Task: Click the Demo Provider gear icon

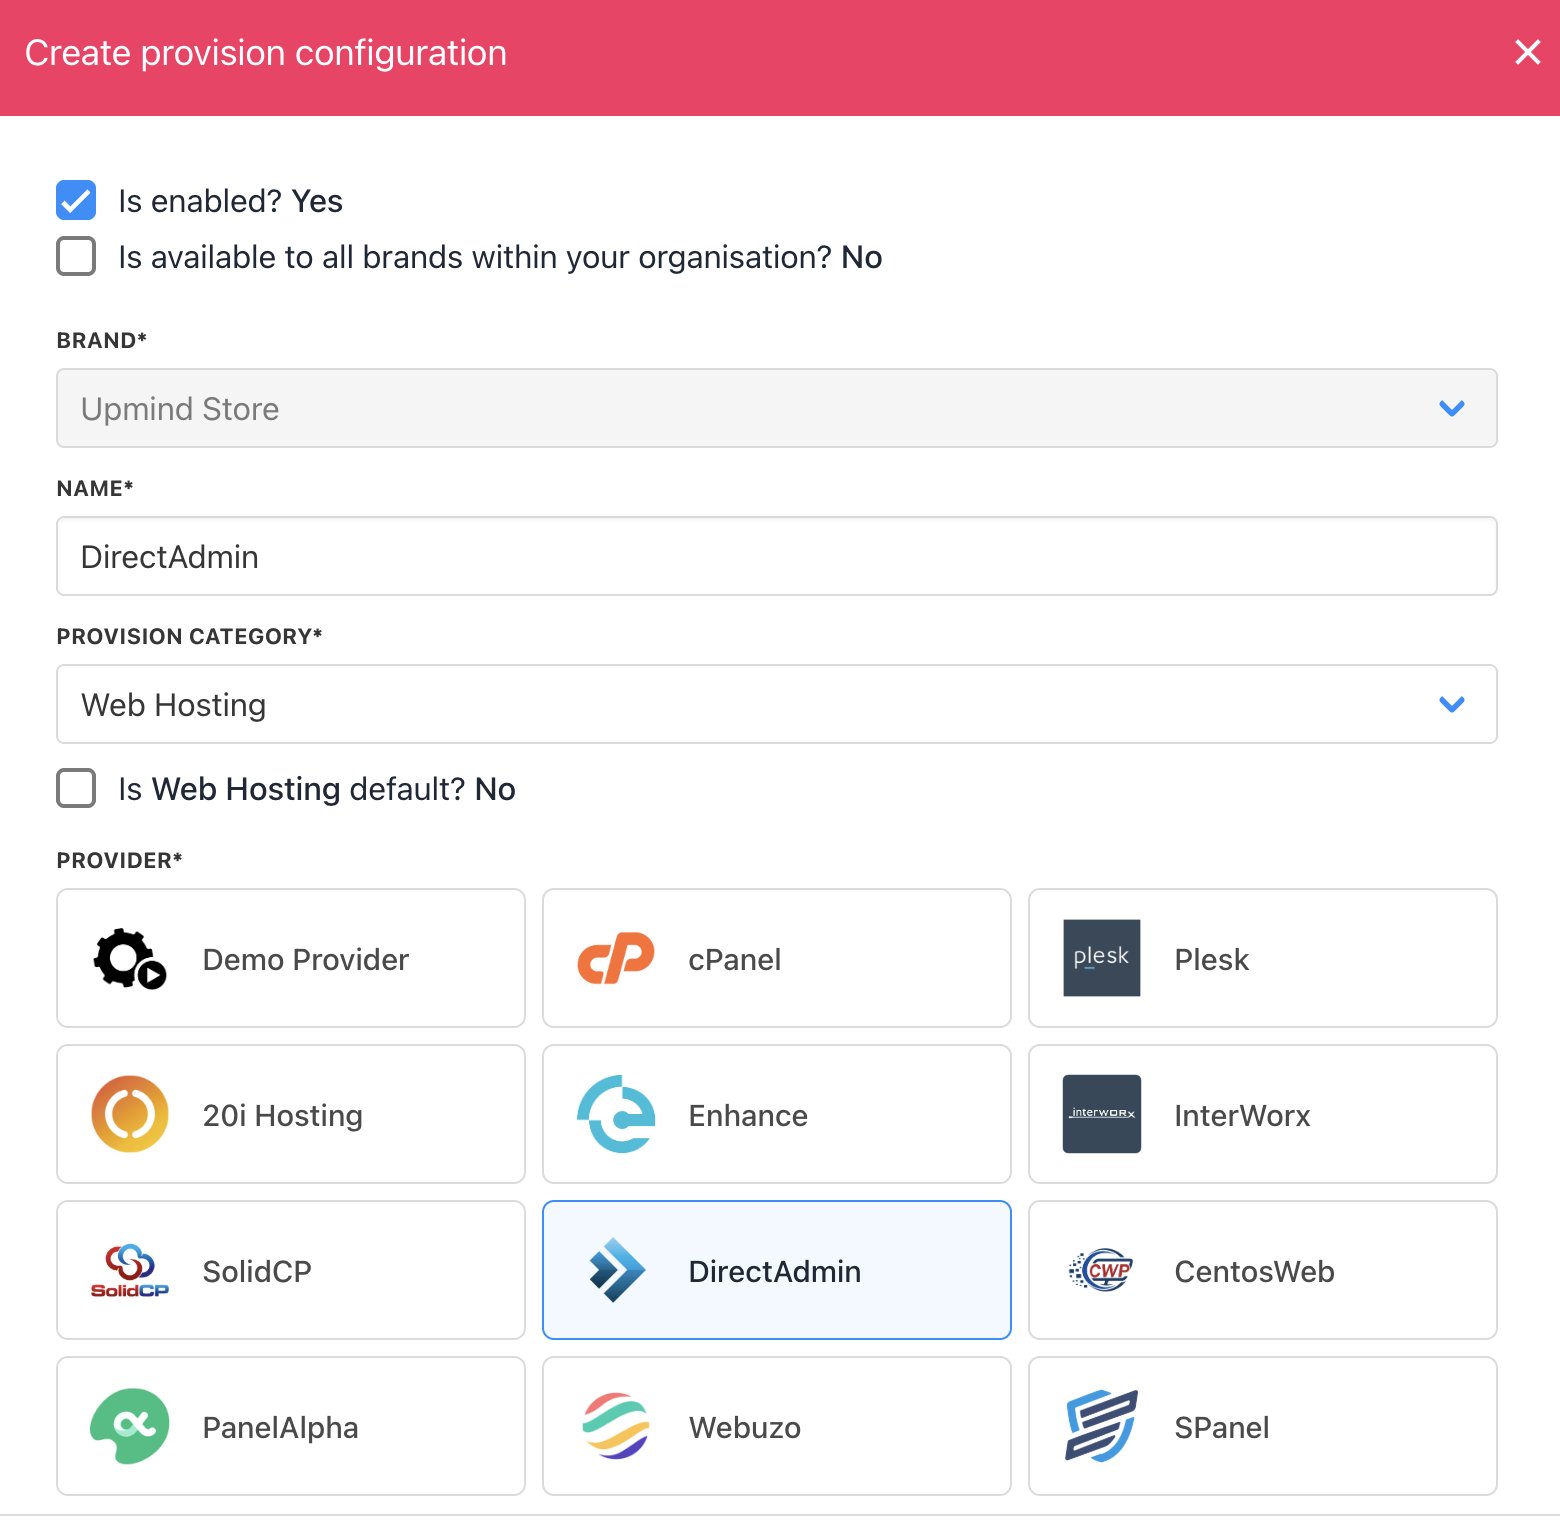Action: pos(130,959)
